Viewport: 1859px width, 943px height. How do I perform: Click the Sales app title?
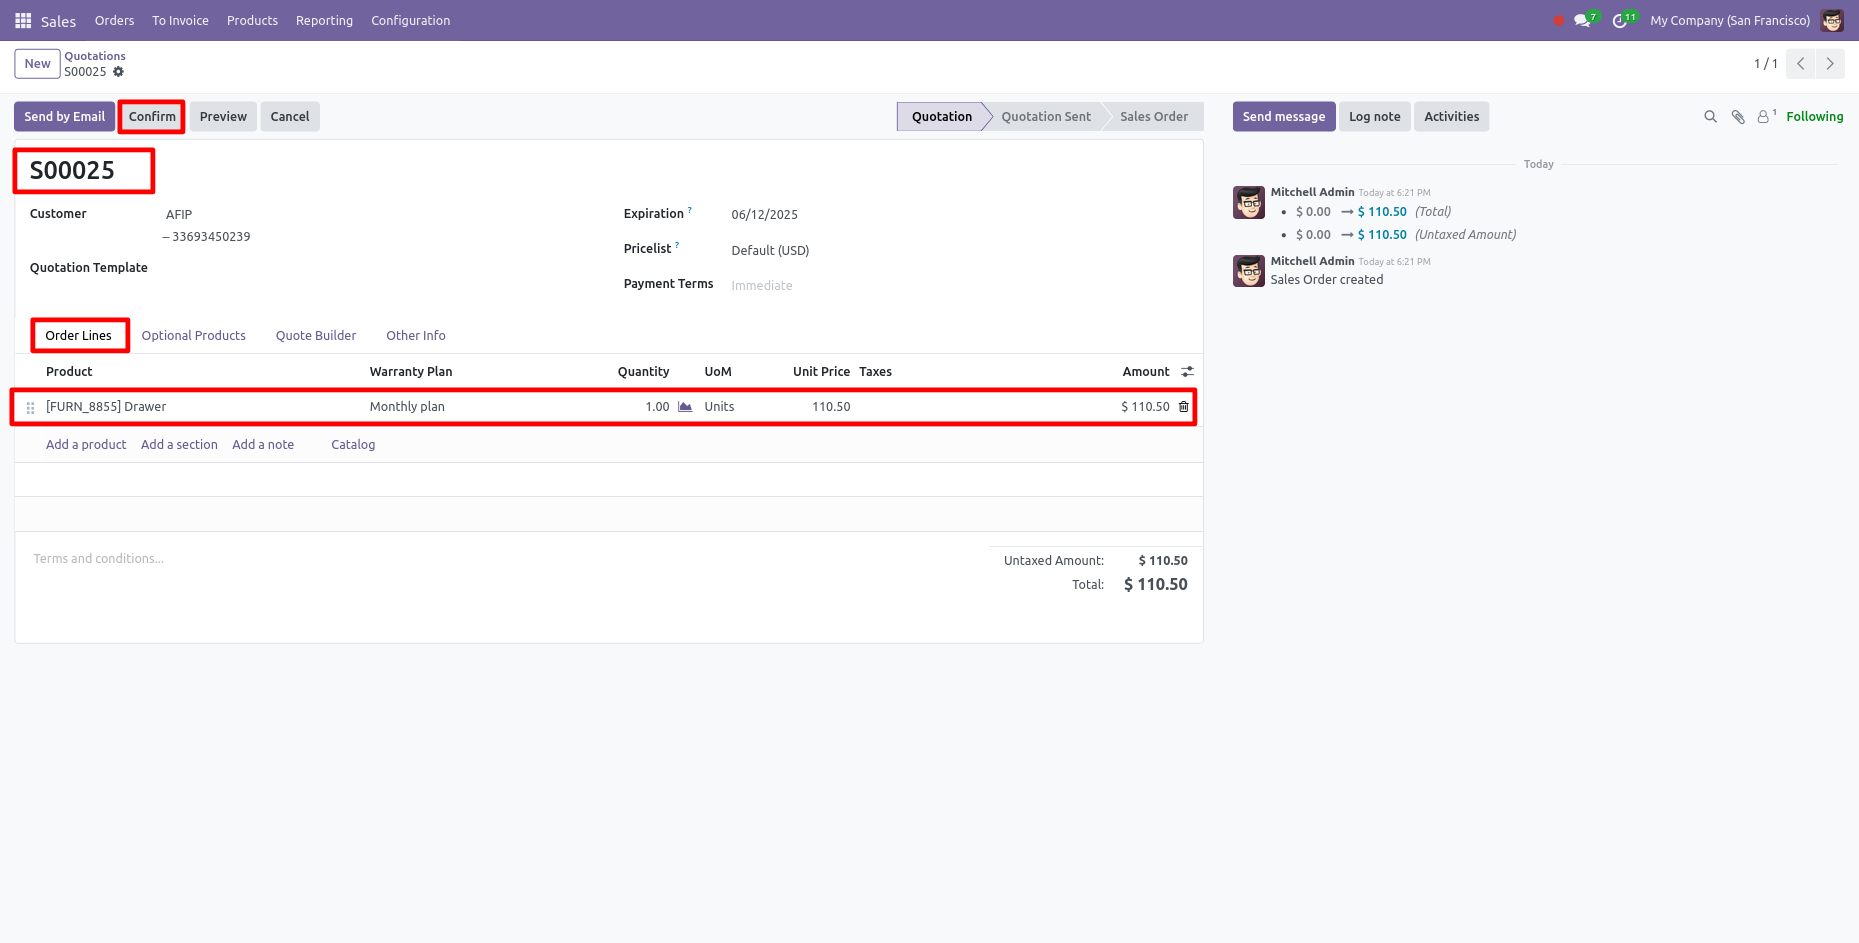pos(58,21)
